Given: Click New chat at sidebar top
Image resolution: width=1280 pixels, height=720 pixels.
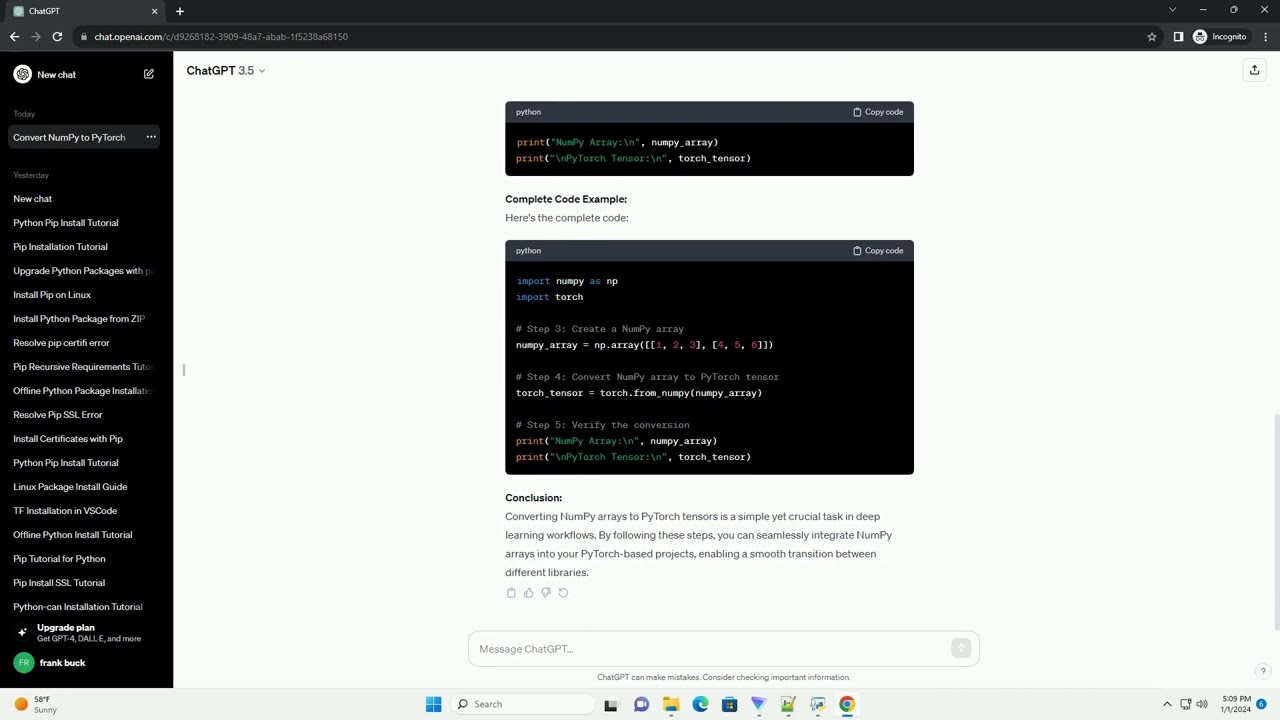Looking at the screenshot, I should tap(86, 74).
